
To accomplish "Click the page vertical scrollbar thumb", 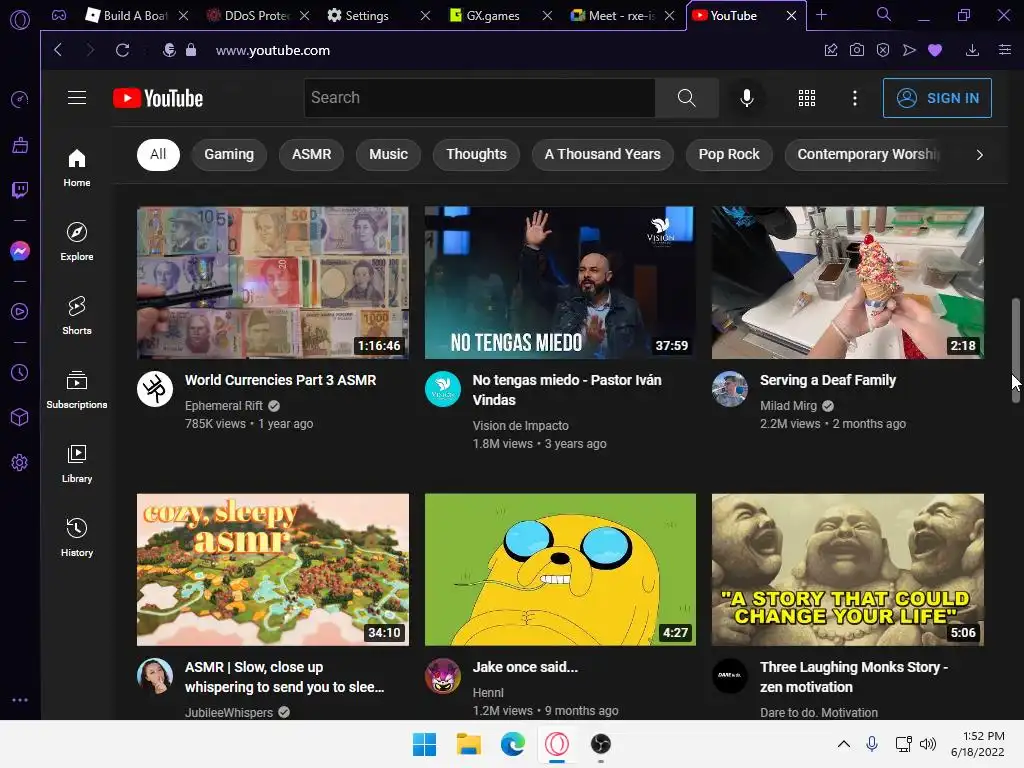I will [1016, 351].
